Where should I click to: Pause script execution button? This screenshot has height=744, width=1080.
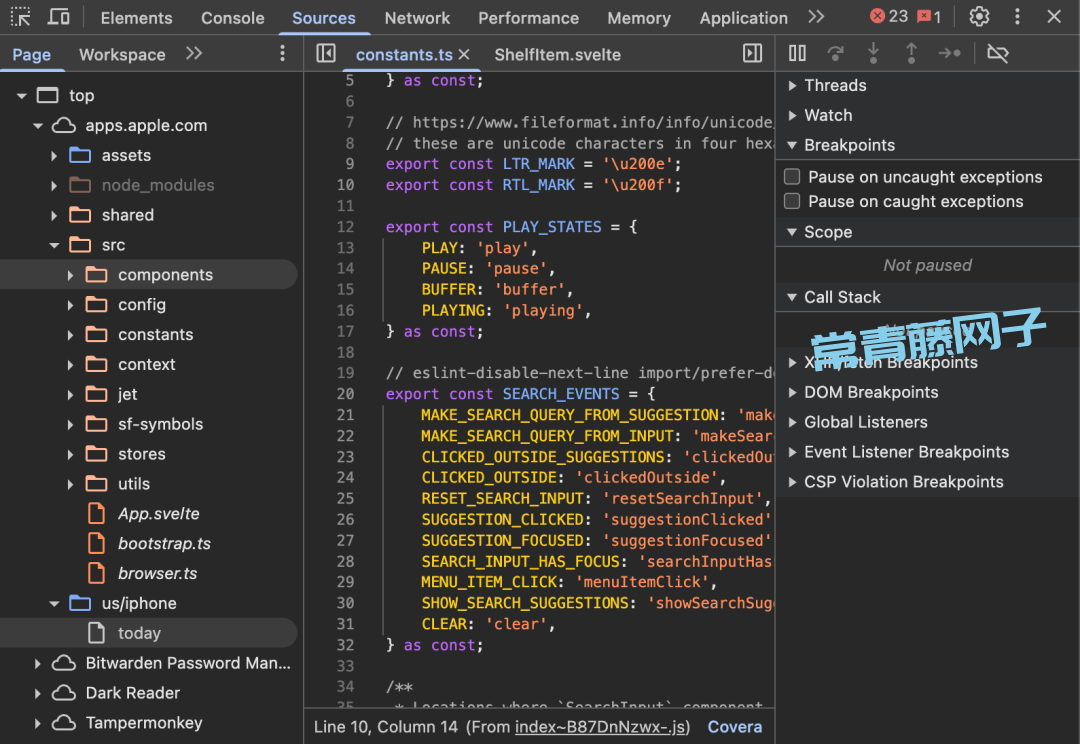click(797, 54)
